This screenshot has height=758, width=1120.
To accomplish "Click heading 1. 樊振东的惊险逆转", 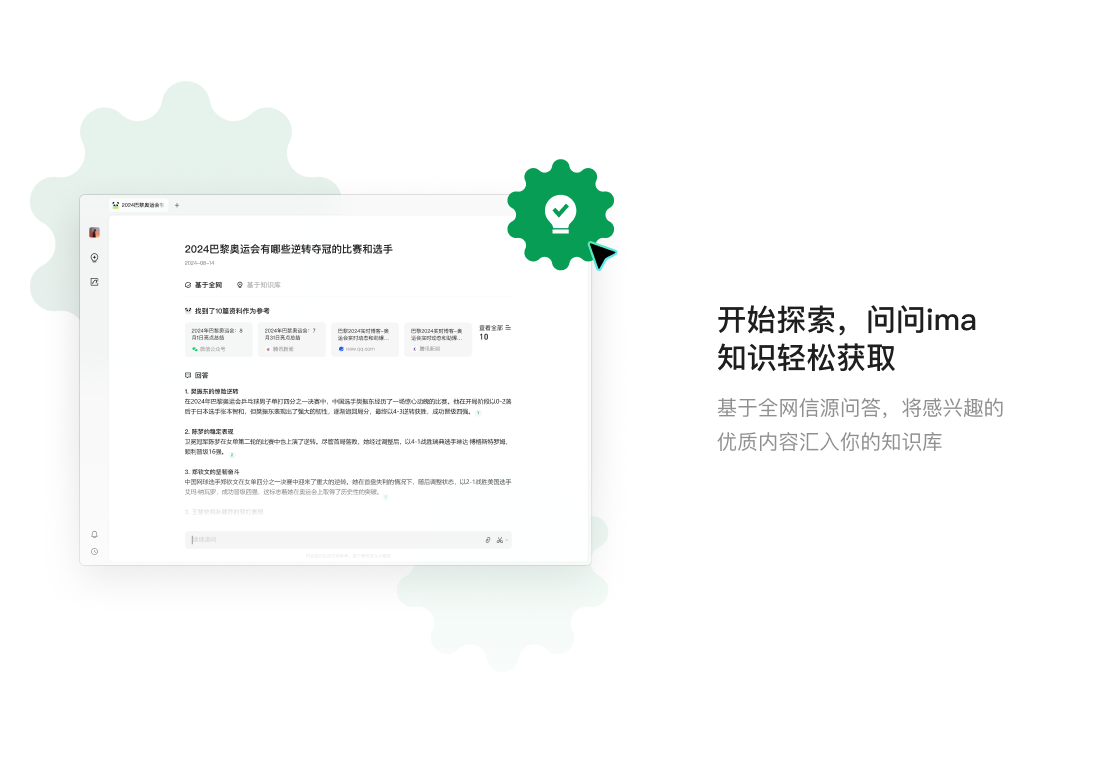I will click(211, 392).
